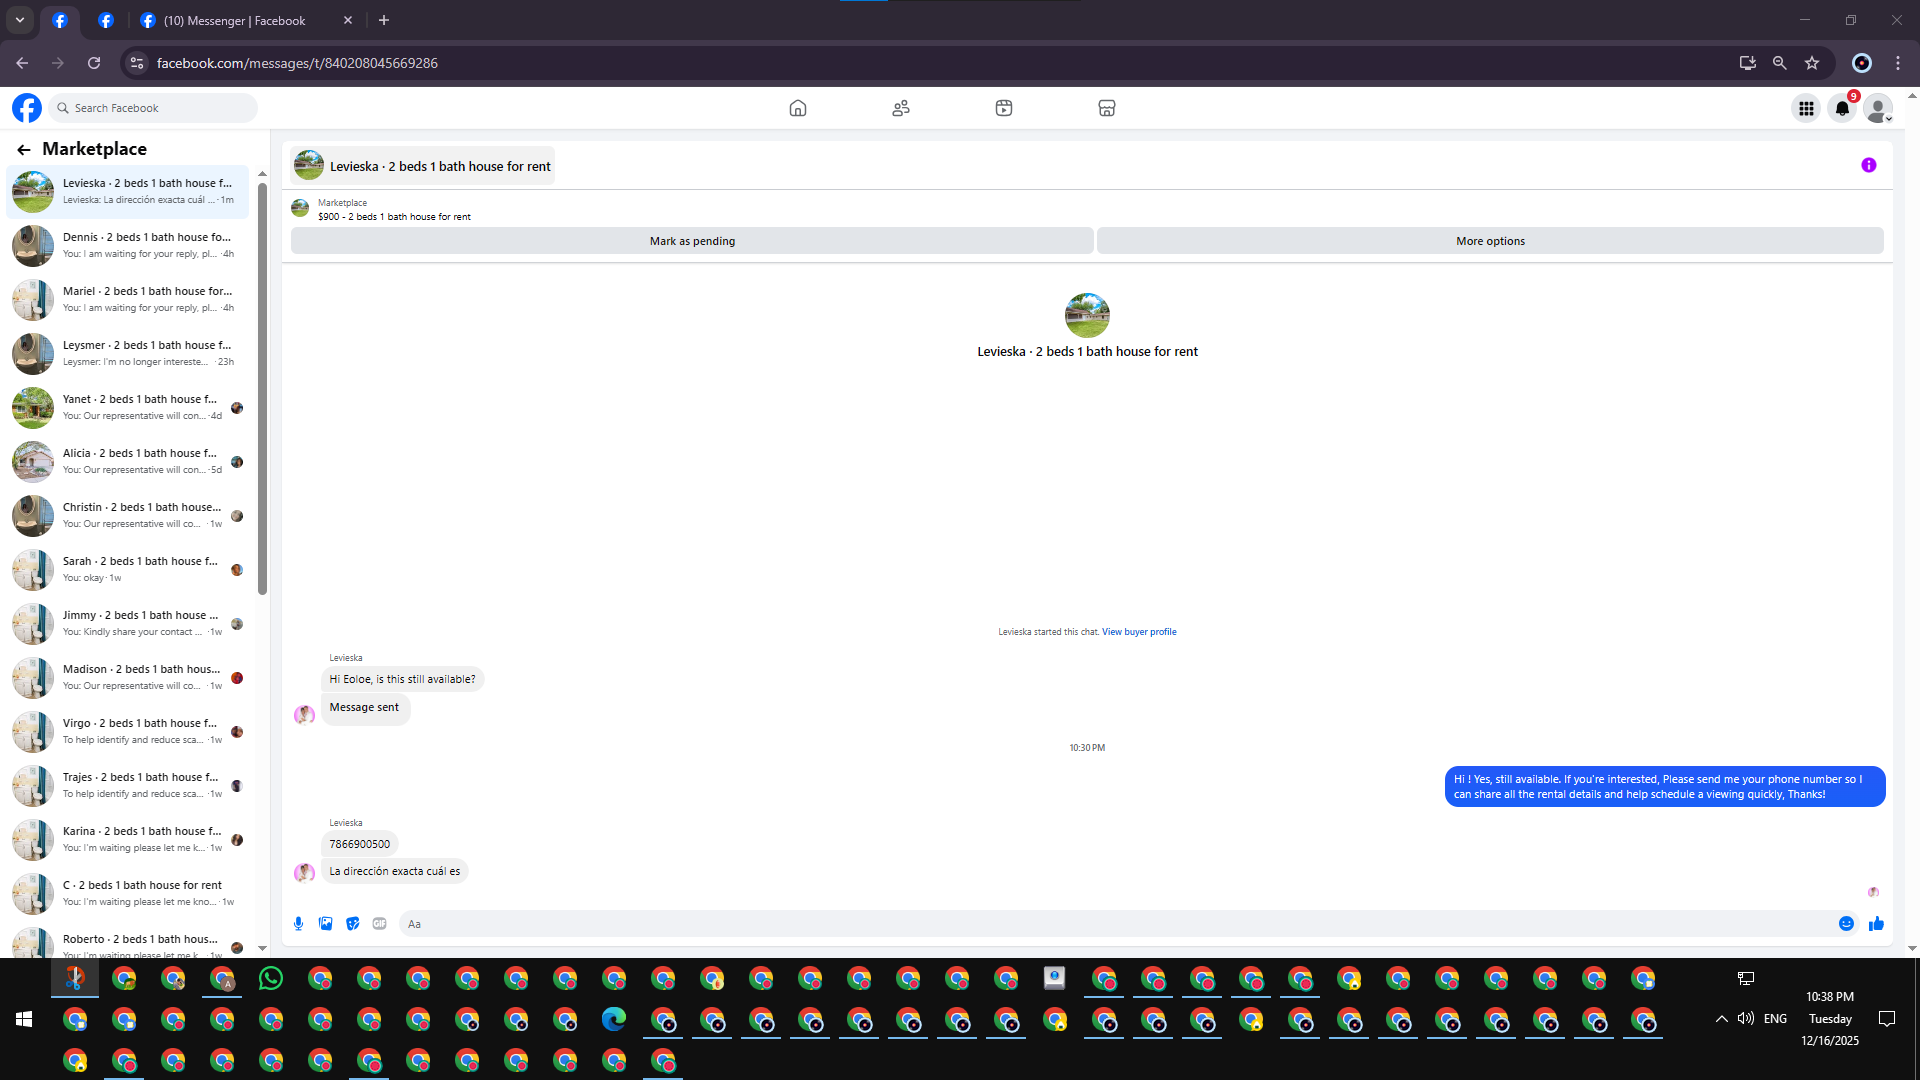
Task: Open Yanet conversation in the list
Action: 128,407
